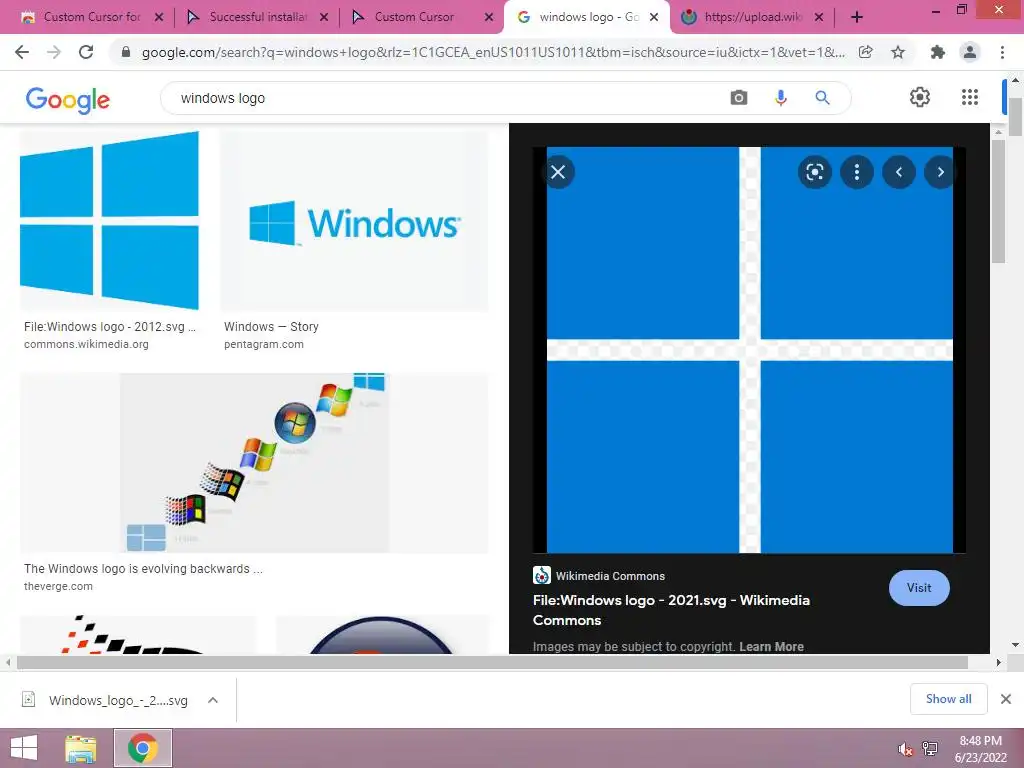This screenshot has height=768, width=1024.
Task: Click Wikimedia Commons source name
Action: pos(610,576)
